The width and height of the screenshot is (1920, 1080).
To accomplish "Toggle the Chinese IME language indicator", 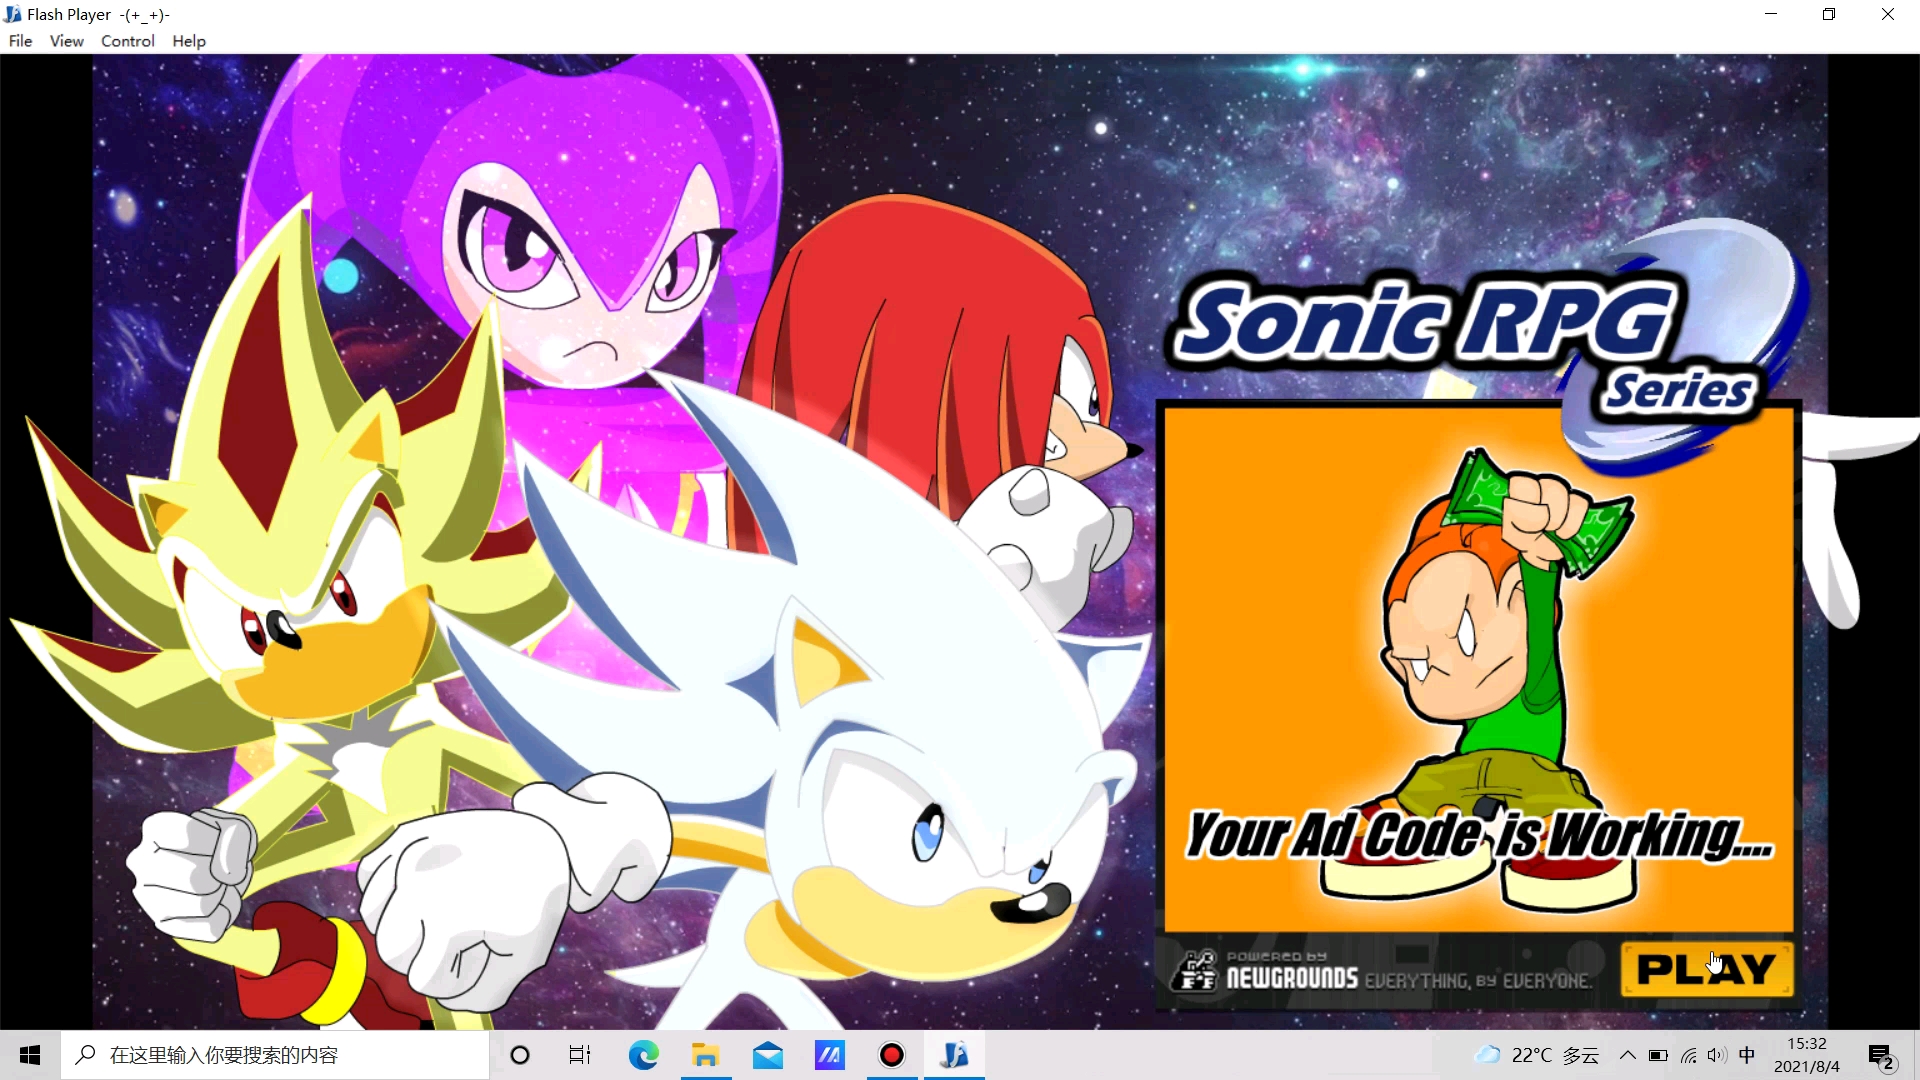I will 1747,1055.
